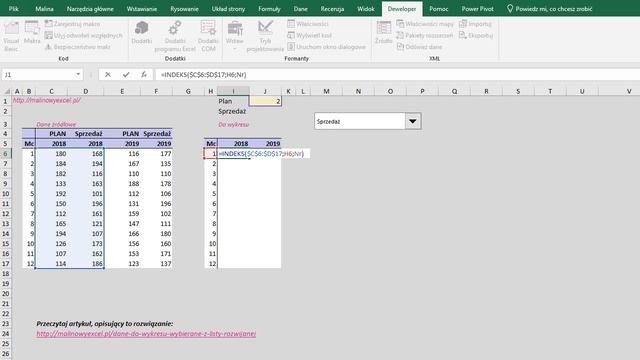The width and height of the screenshot is (640, 360).
Task: Open the malinowyexcel.pl link in A1
Action: click(47, 100)
